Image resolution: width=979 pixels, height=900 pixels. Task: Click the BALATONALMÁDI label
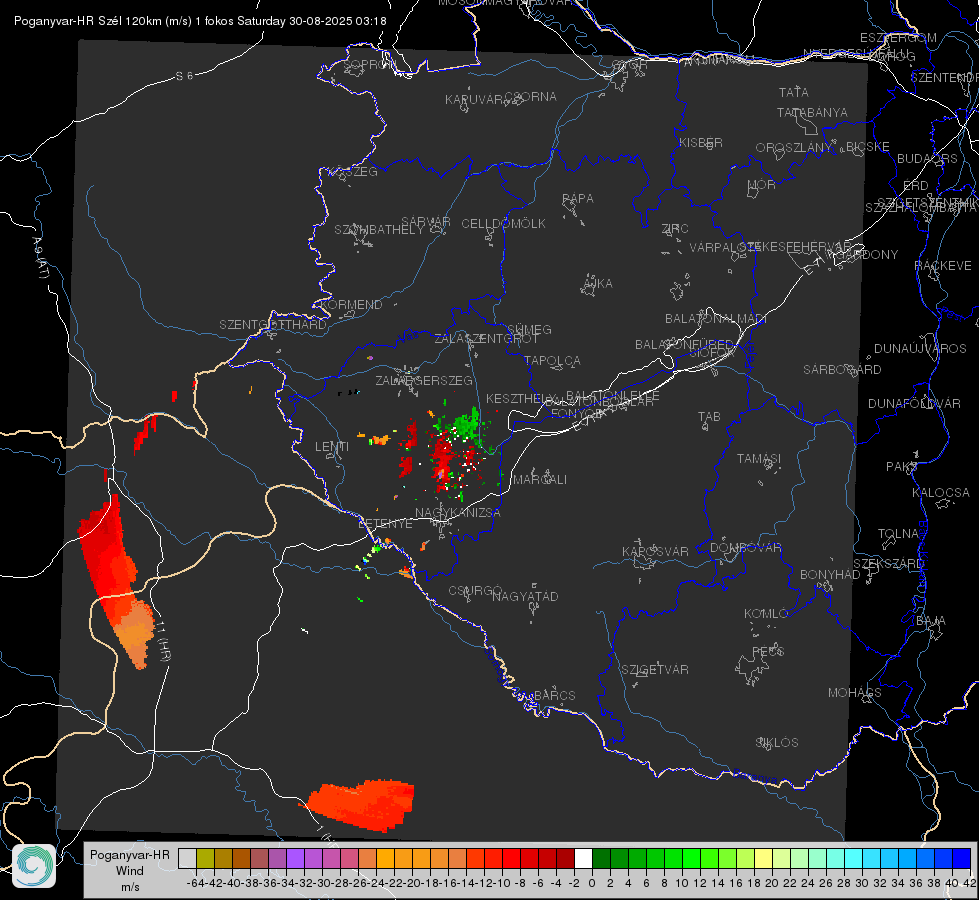tap(716, 319)
